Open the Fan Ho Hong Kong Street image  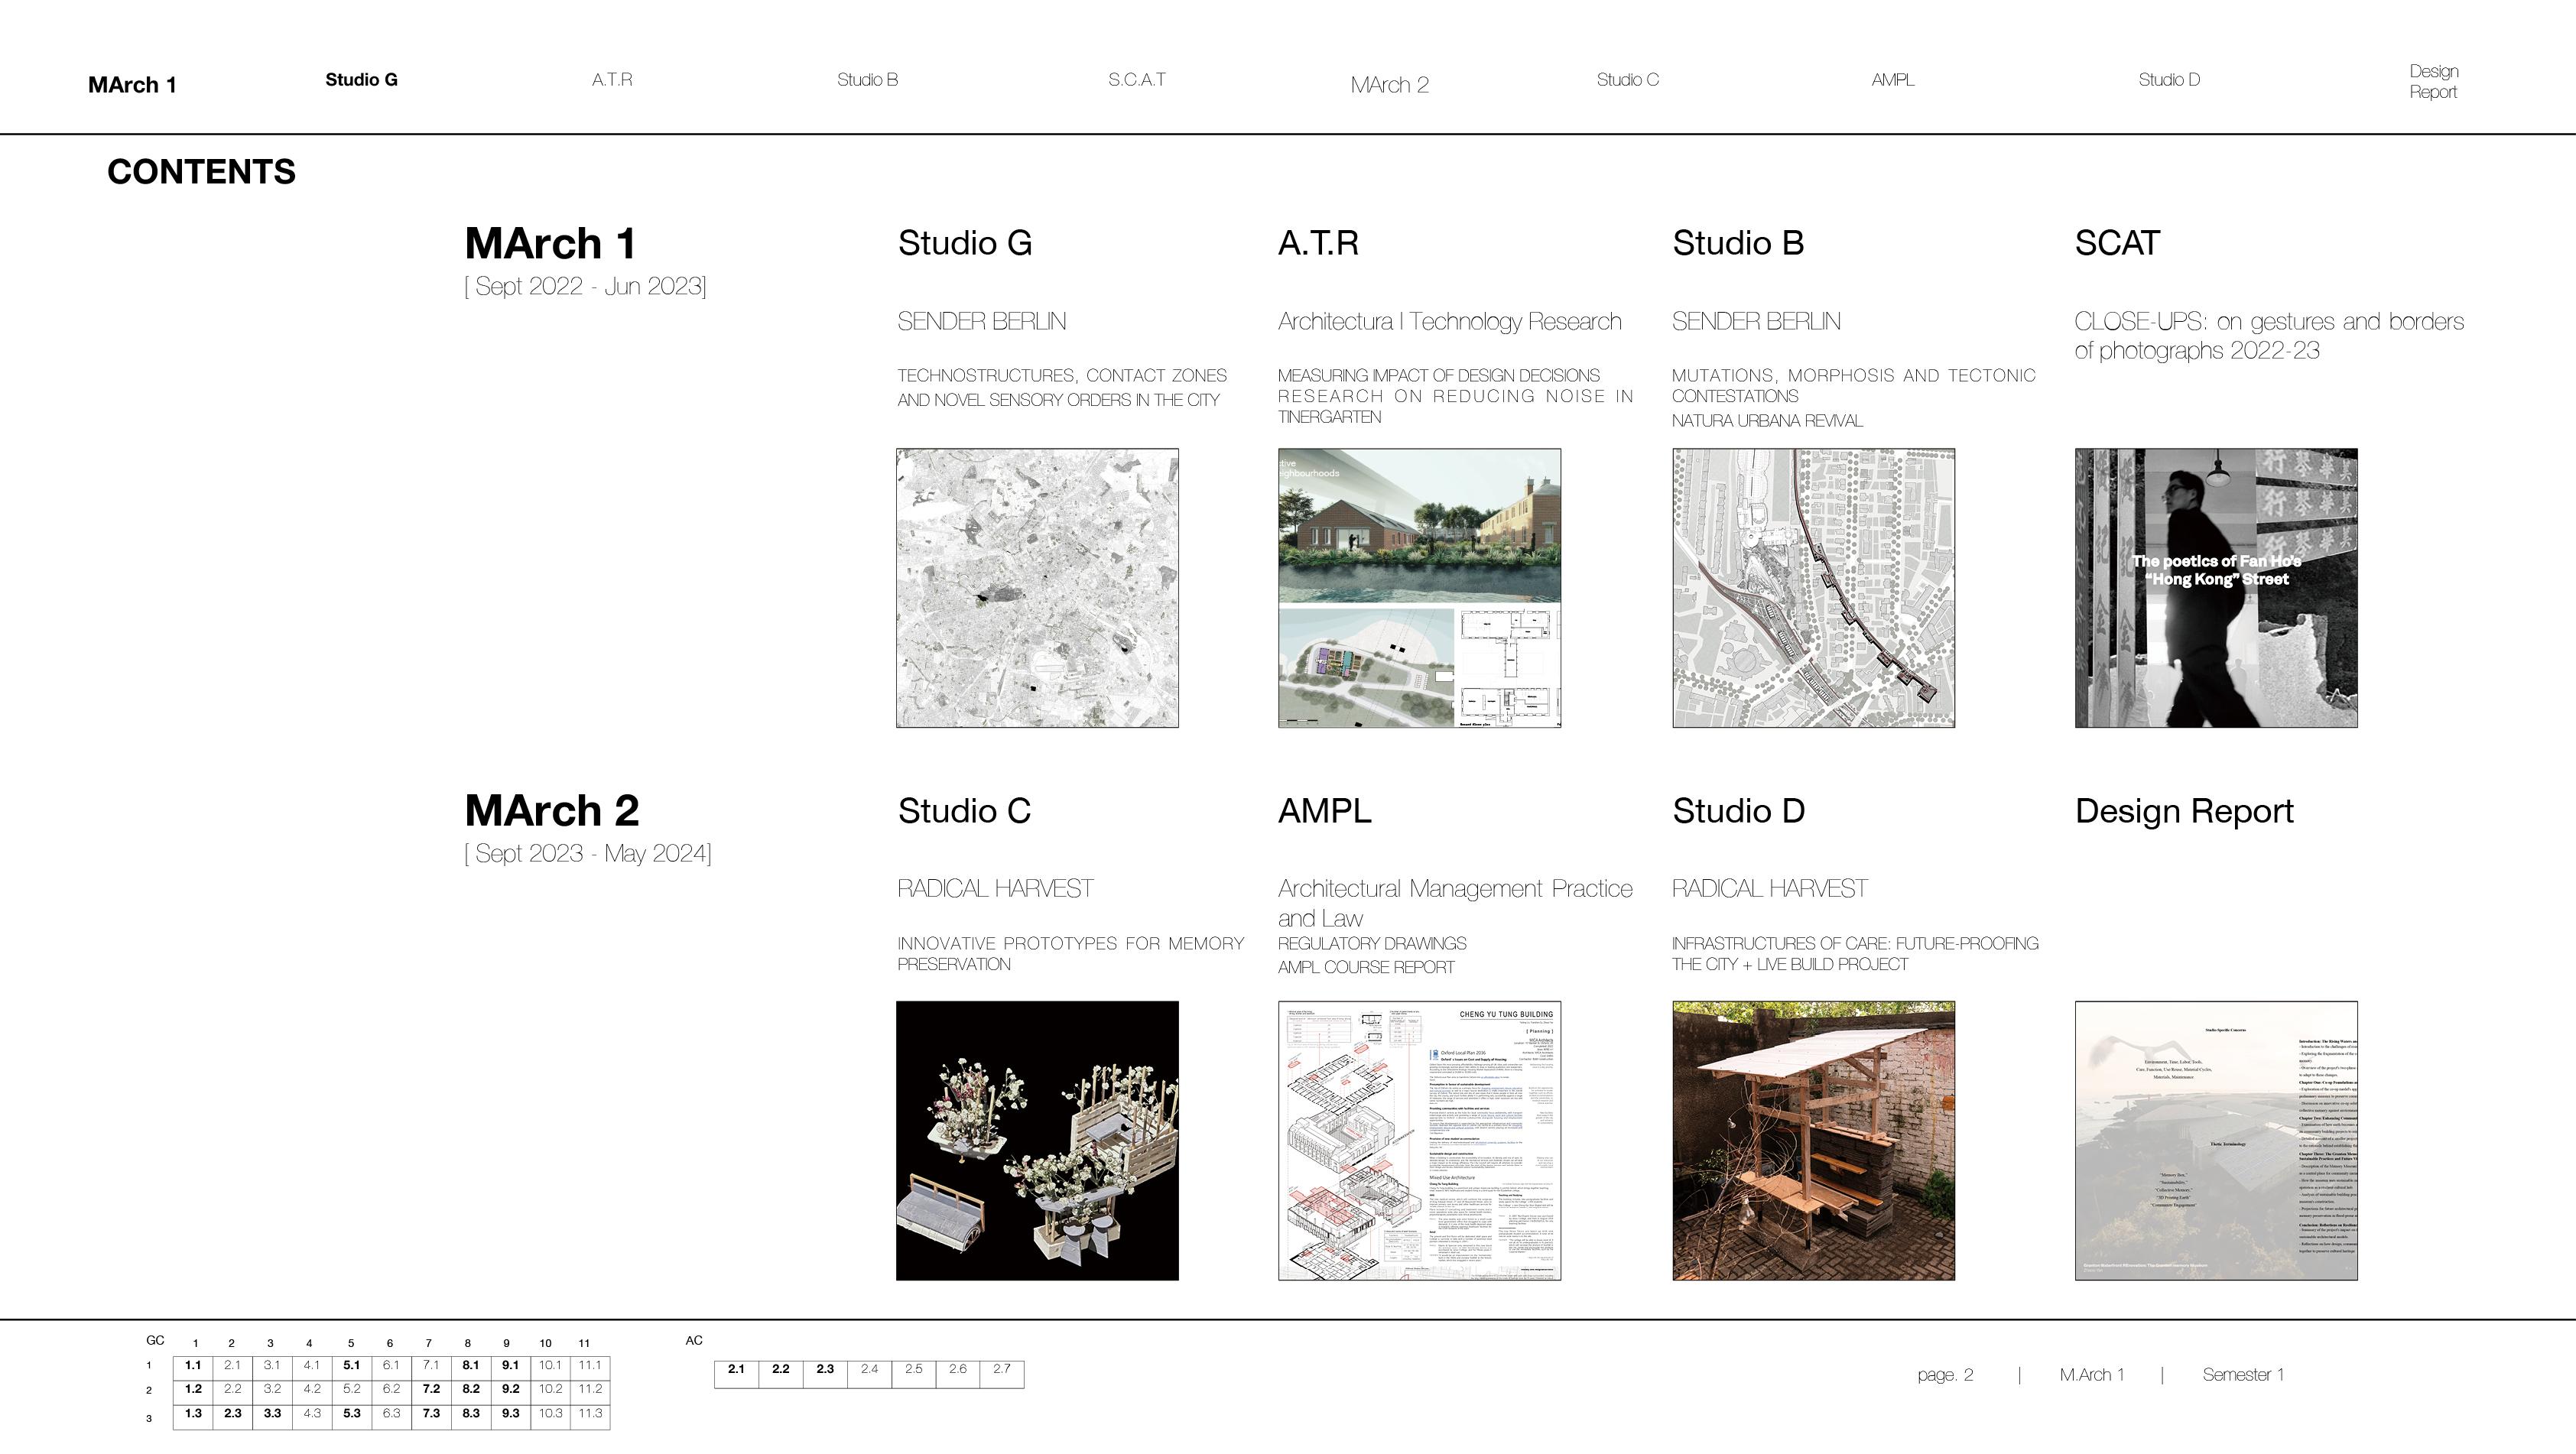[2216, 588]
